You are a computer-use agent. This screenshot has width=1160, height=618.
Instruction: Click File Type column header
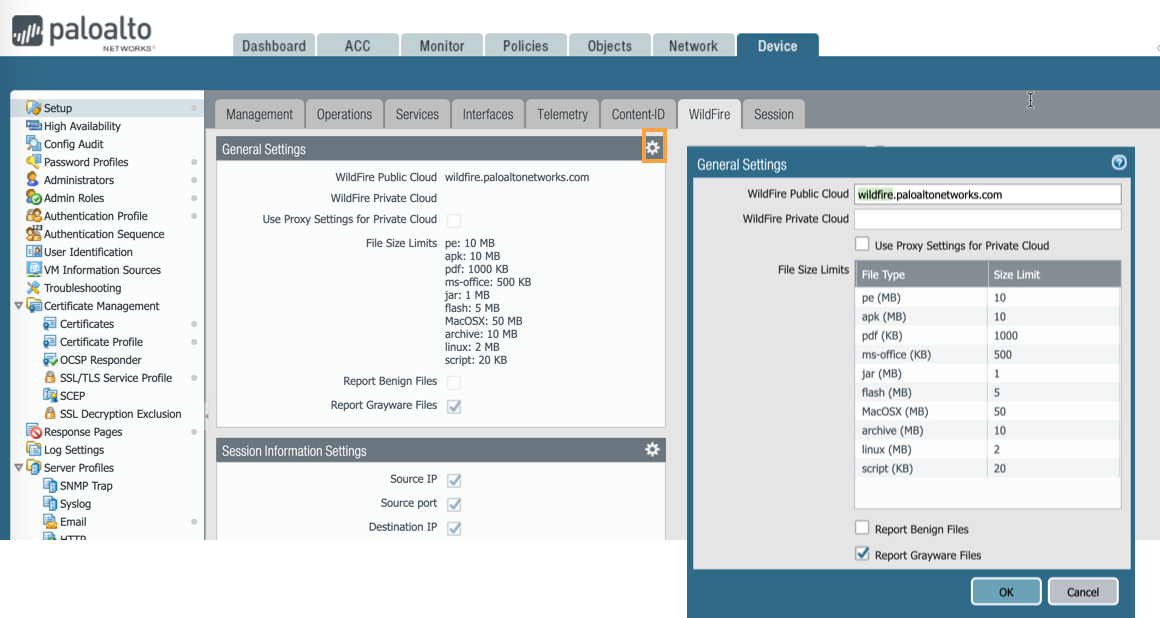[921, 274]
